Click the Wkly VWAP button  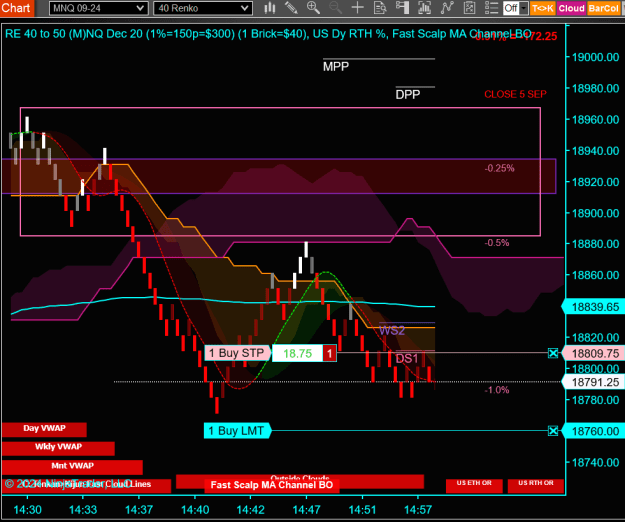pyautogui.click(x=58, y=448)
